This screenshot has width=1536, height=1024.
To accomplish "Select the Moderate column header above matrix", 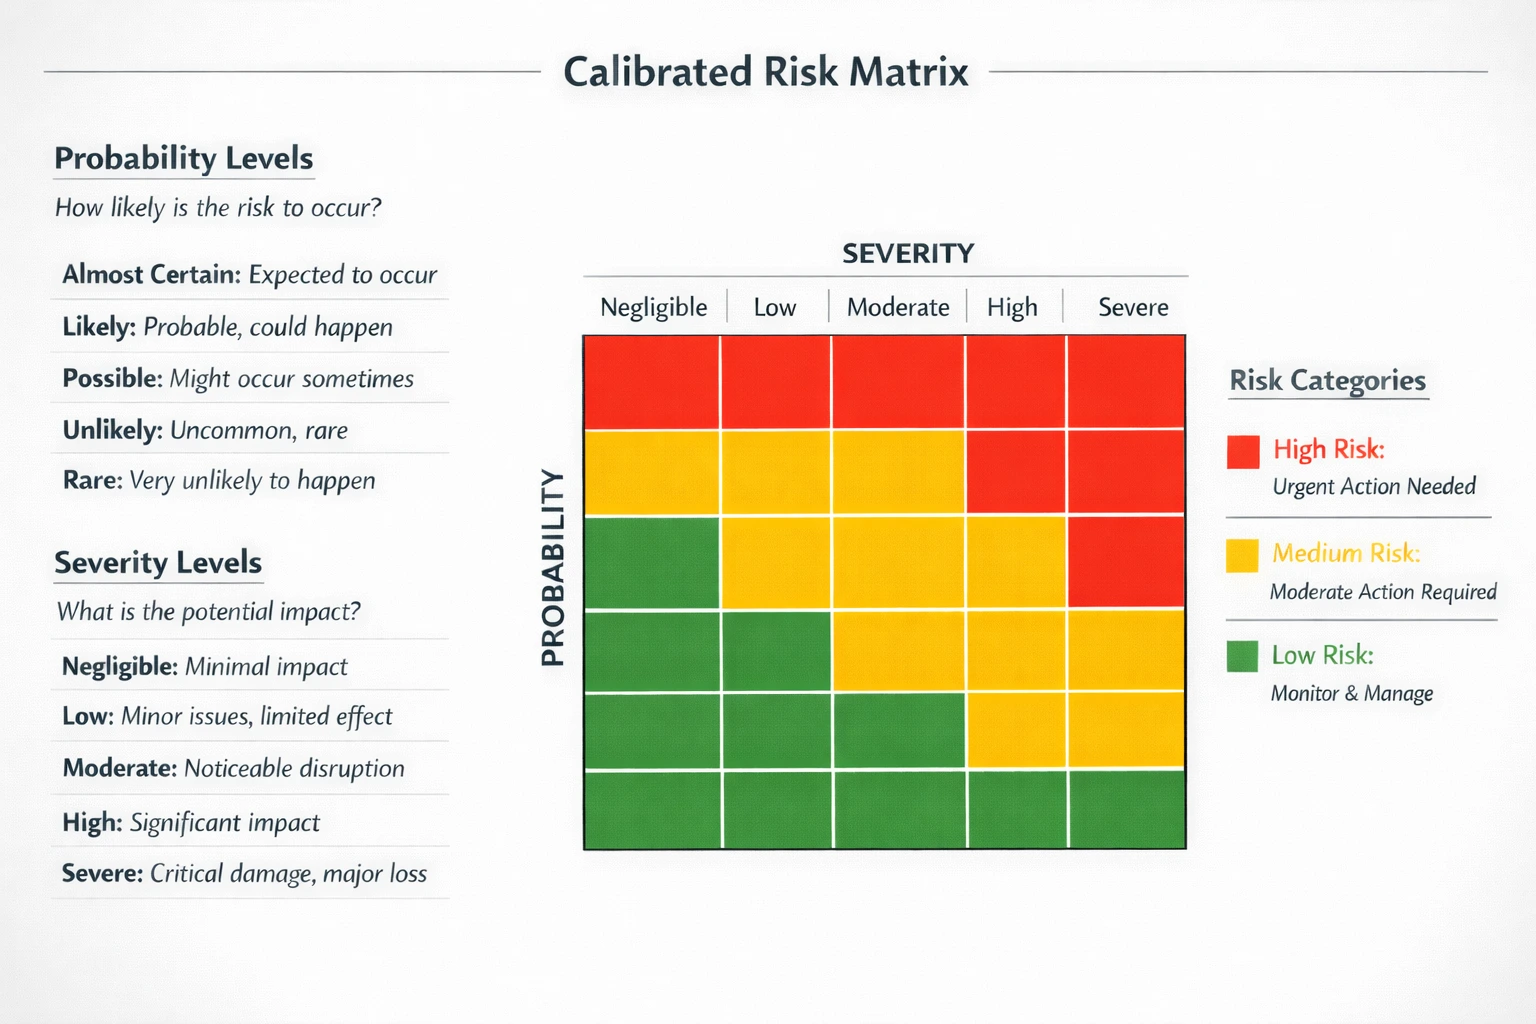I will 898,307.
